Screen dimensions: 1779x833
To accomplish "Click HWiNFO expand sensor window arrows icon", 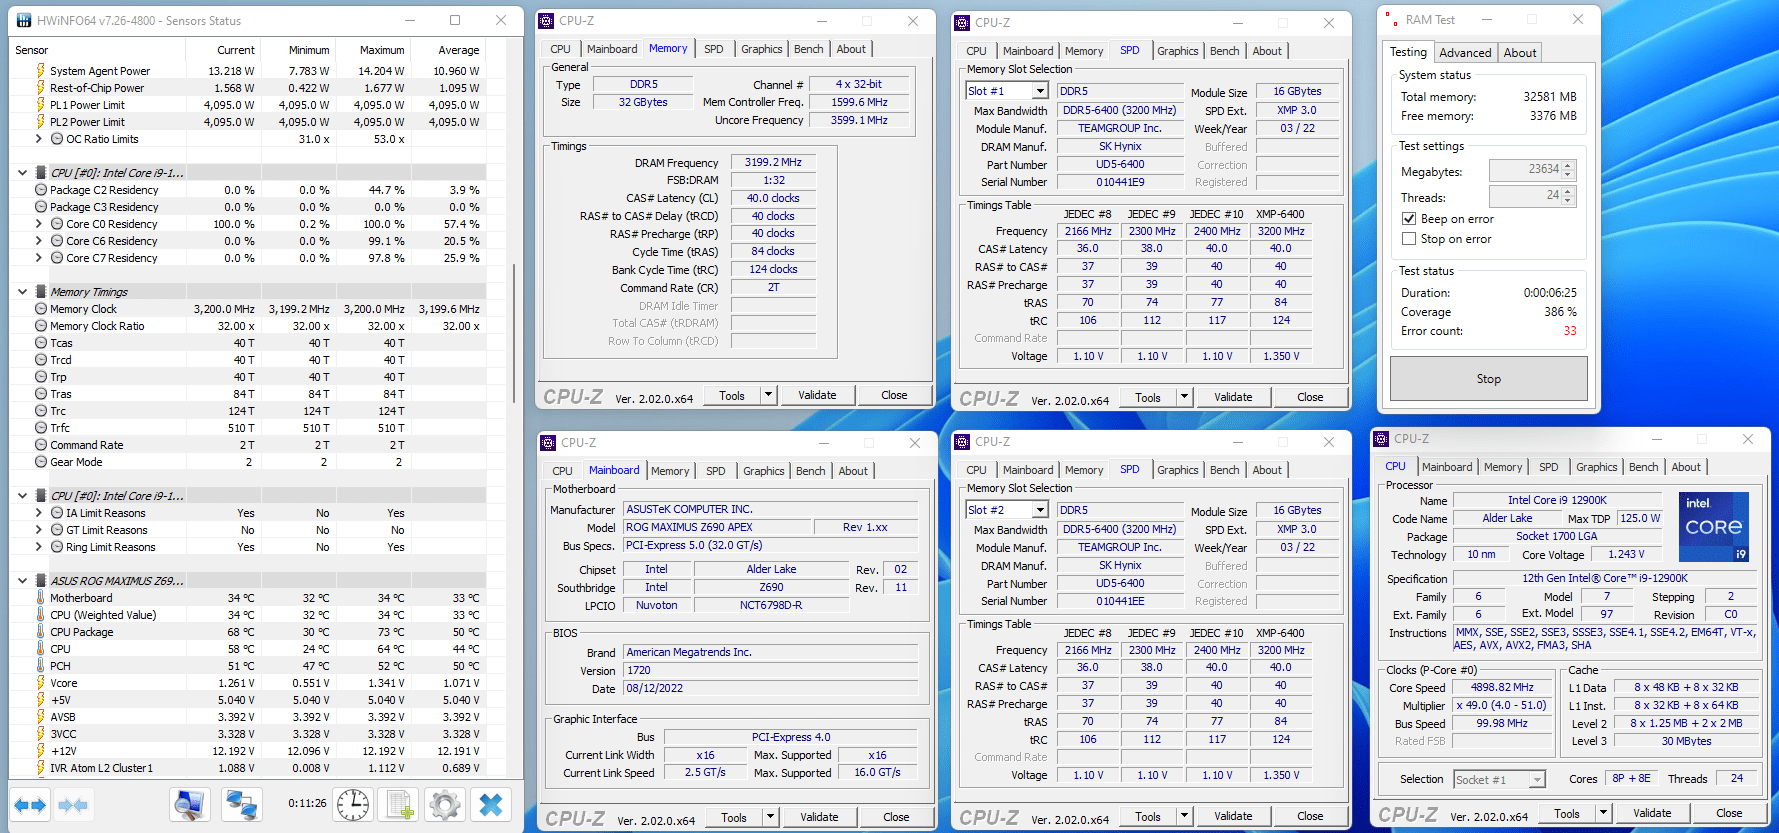I will [x=30, y=805].
